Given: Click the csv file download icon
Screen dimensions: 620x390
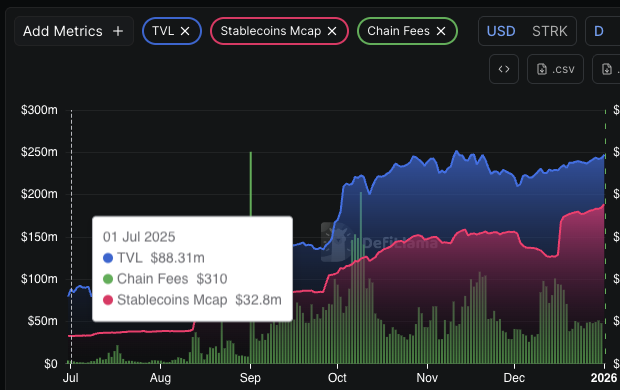Looking at the screenshot, I should [542, 69].
